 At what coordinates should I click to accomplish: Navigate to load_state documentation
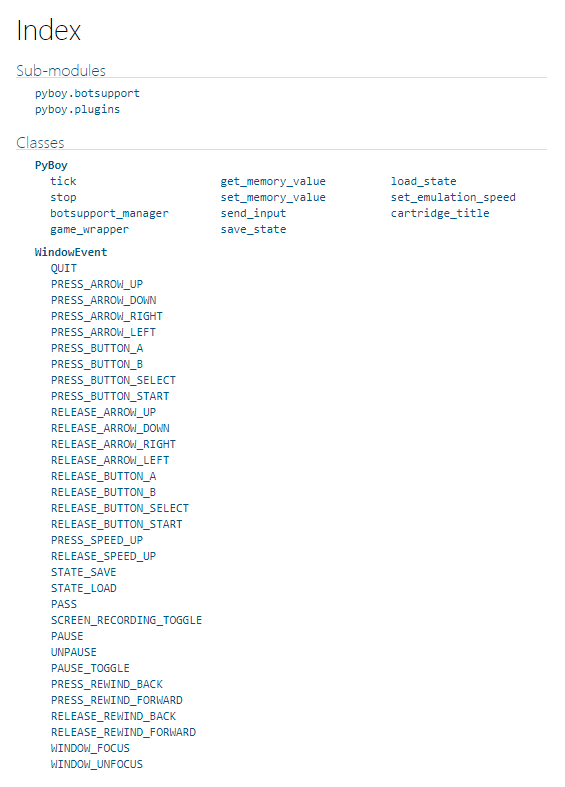click(x=423, y=181)
